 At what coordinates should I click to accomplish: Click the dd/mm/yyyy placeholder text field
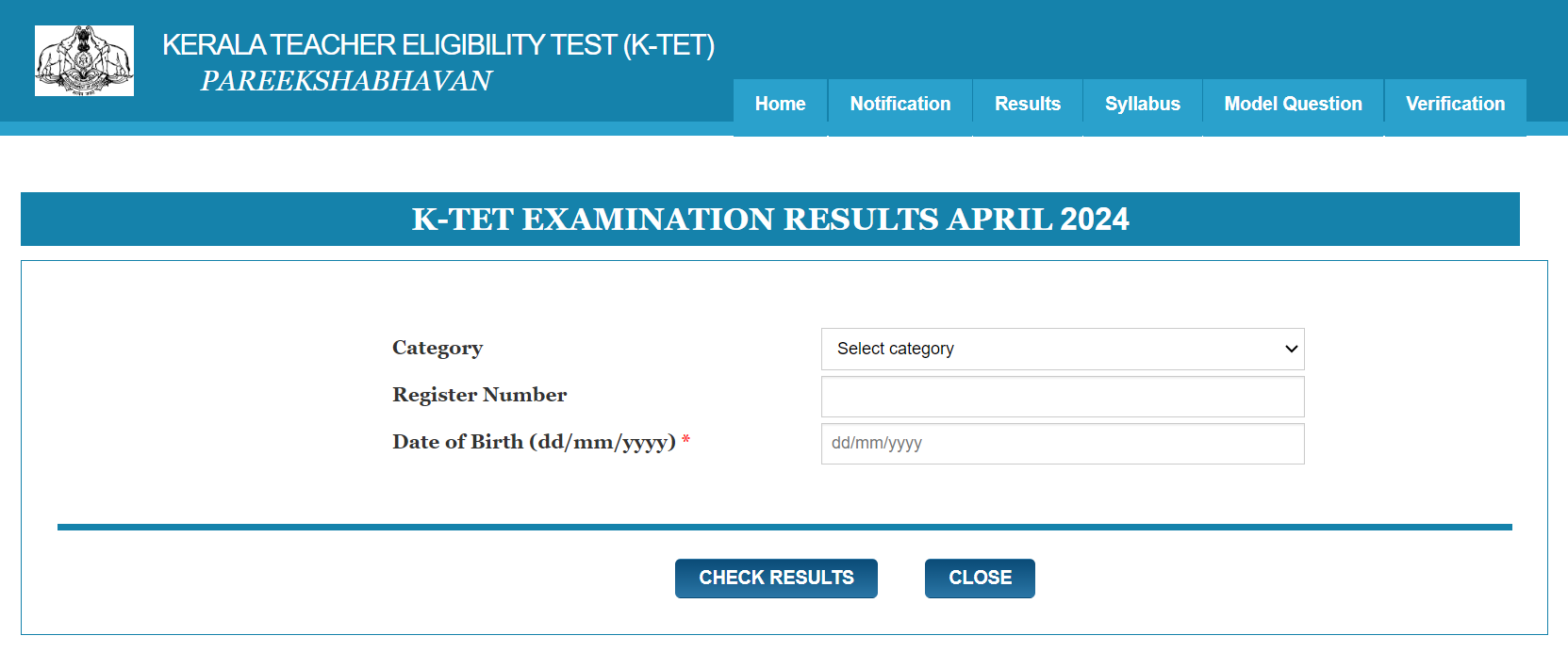click(1062, 443)
